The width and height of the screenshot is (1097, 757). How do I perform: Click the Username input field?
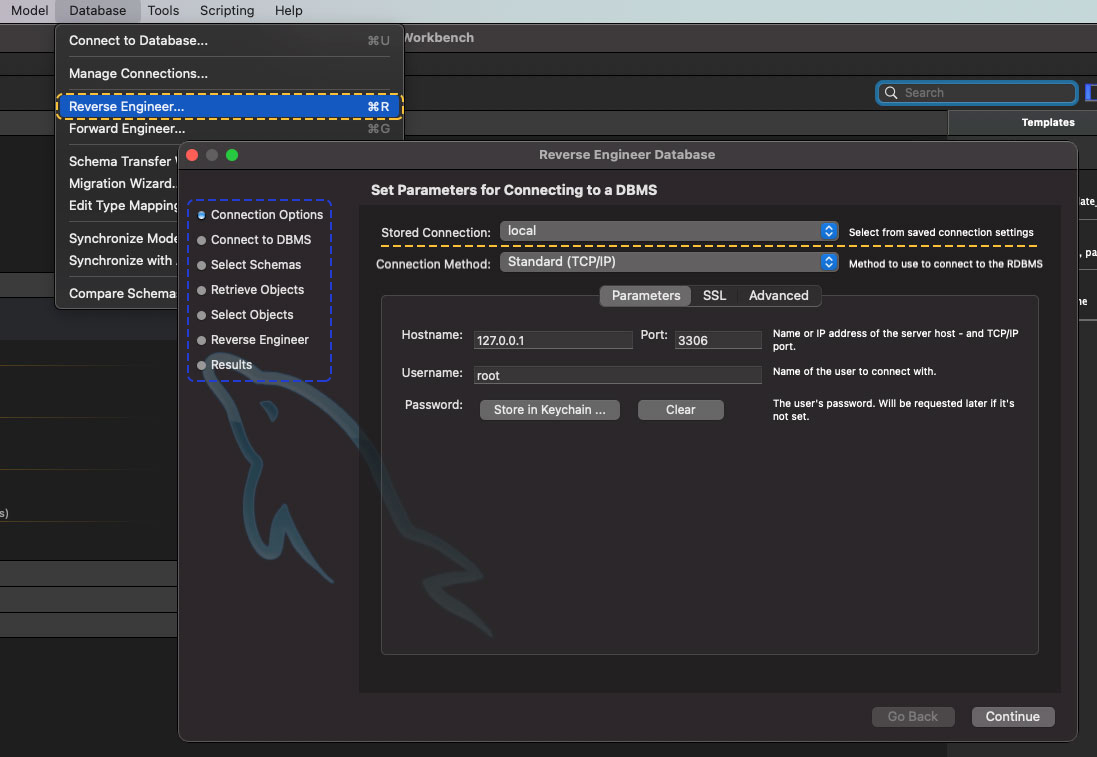pyautogui.click(x=617, y=375)
